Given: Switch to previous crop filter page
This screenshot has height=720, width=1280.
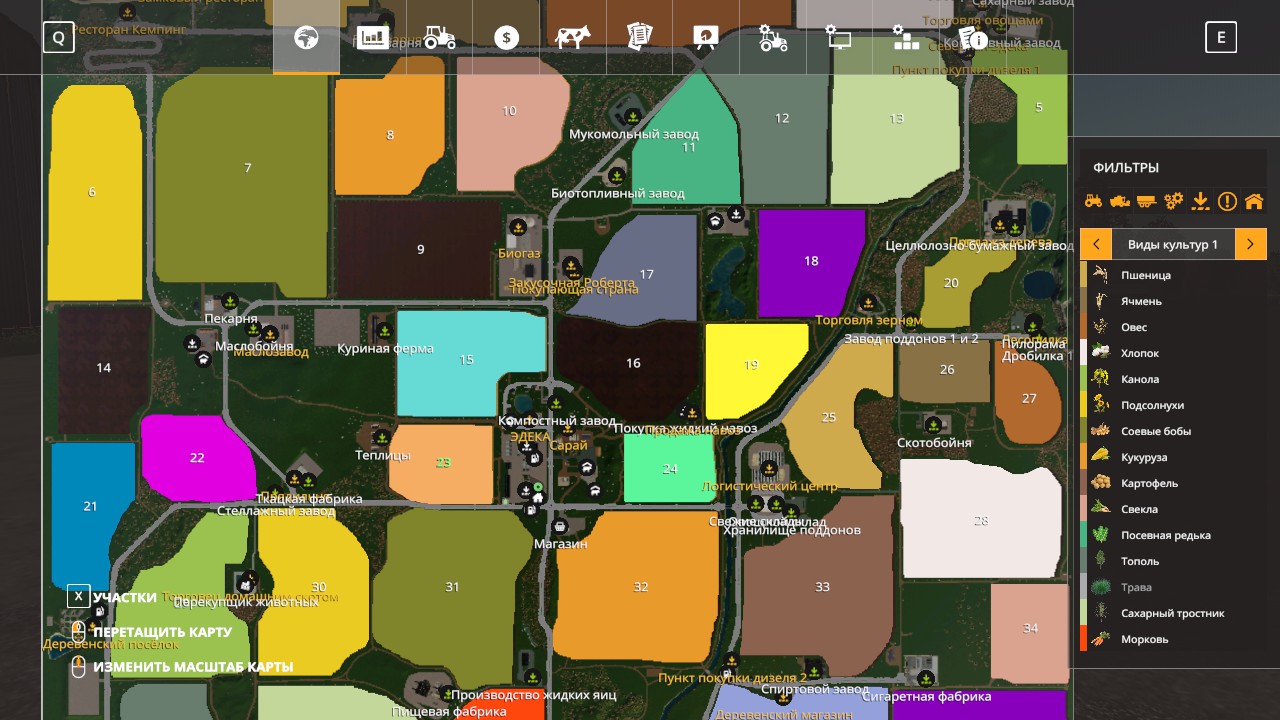Looking at the screenshot, I should click(x=1096, y=244).
